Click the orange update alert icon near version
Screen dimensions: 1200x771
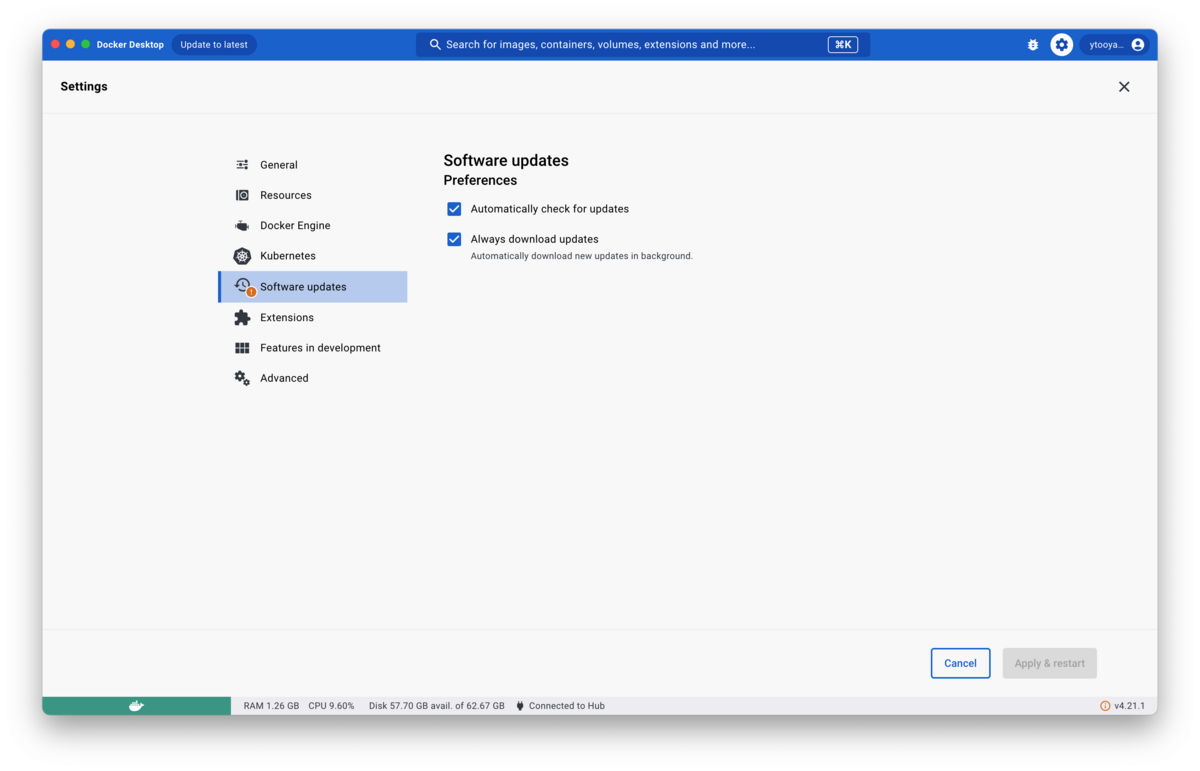[1105, 706]
